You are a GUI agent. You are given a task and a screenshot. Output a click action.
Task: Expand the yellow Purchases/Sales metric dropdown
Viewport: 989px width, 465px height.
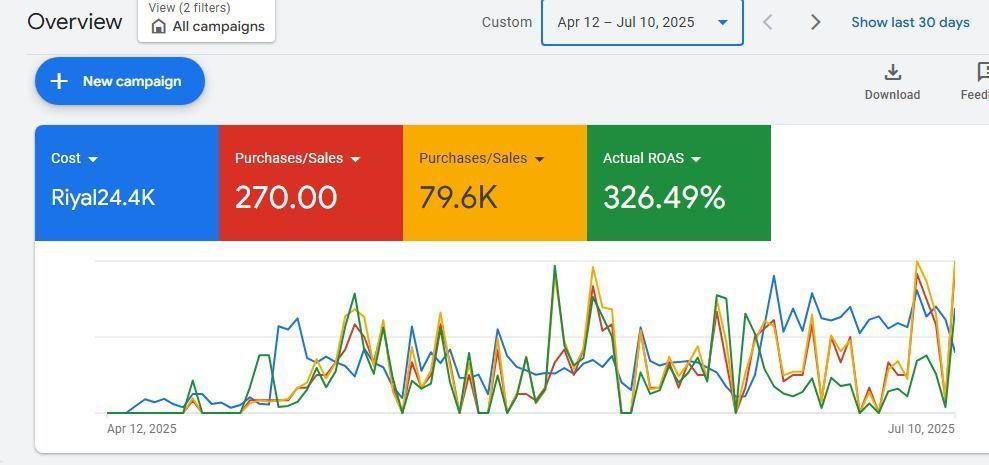click(539, 159)
